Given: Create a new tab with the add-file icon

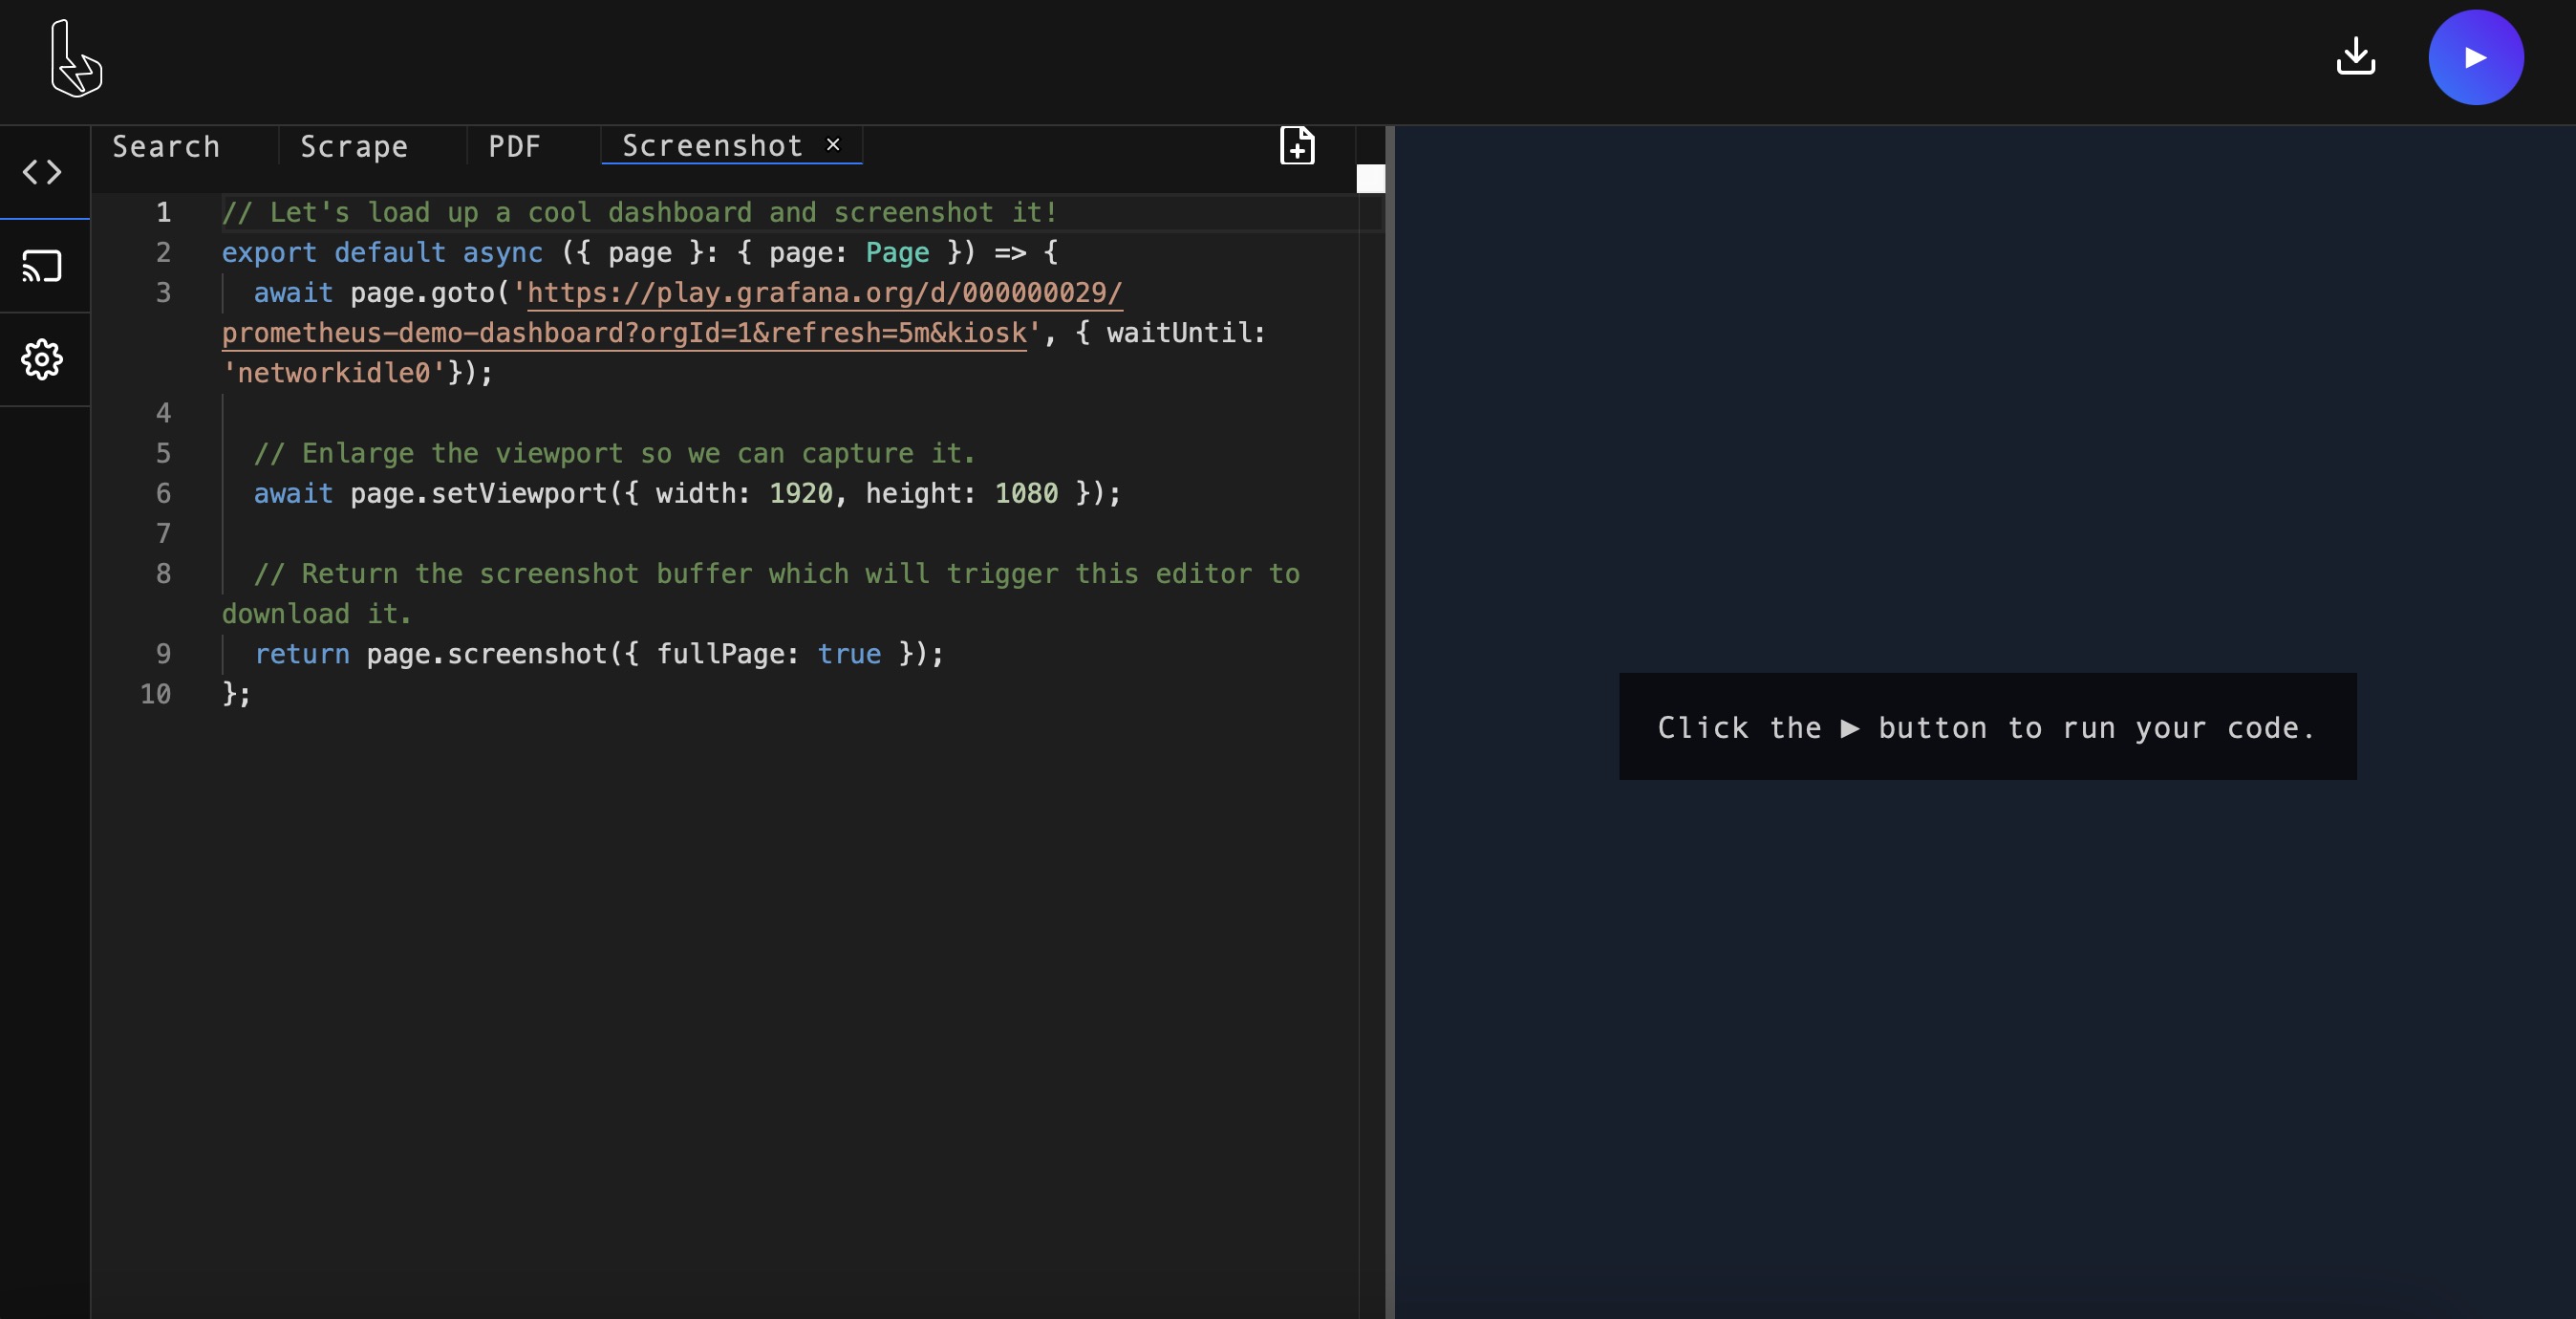Looking at the screenshot, I should tap(1296, 146).
